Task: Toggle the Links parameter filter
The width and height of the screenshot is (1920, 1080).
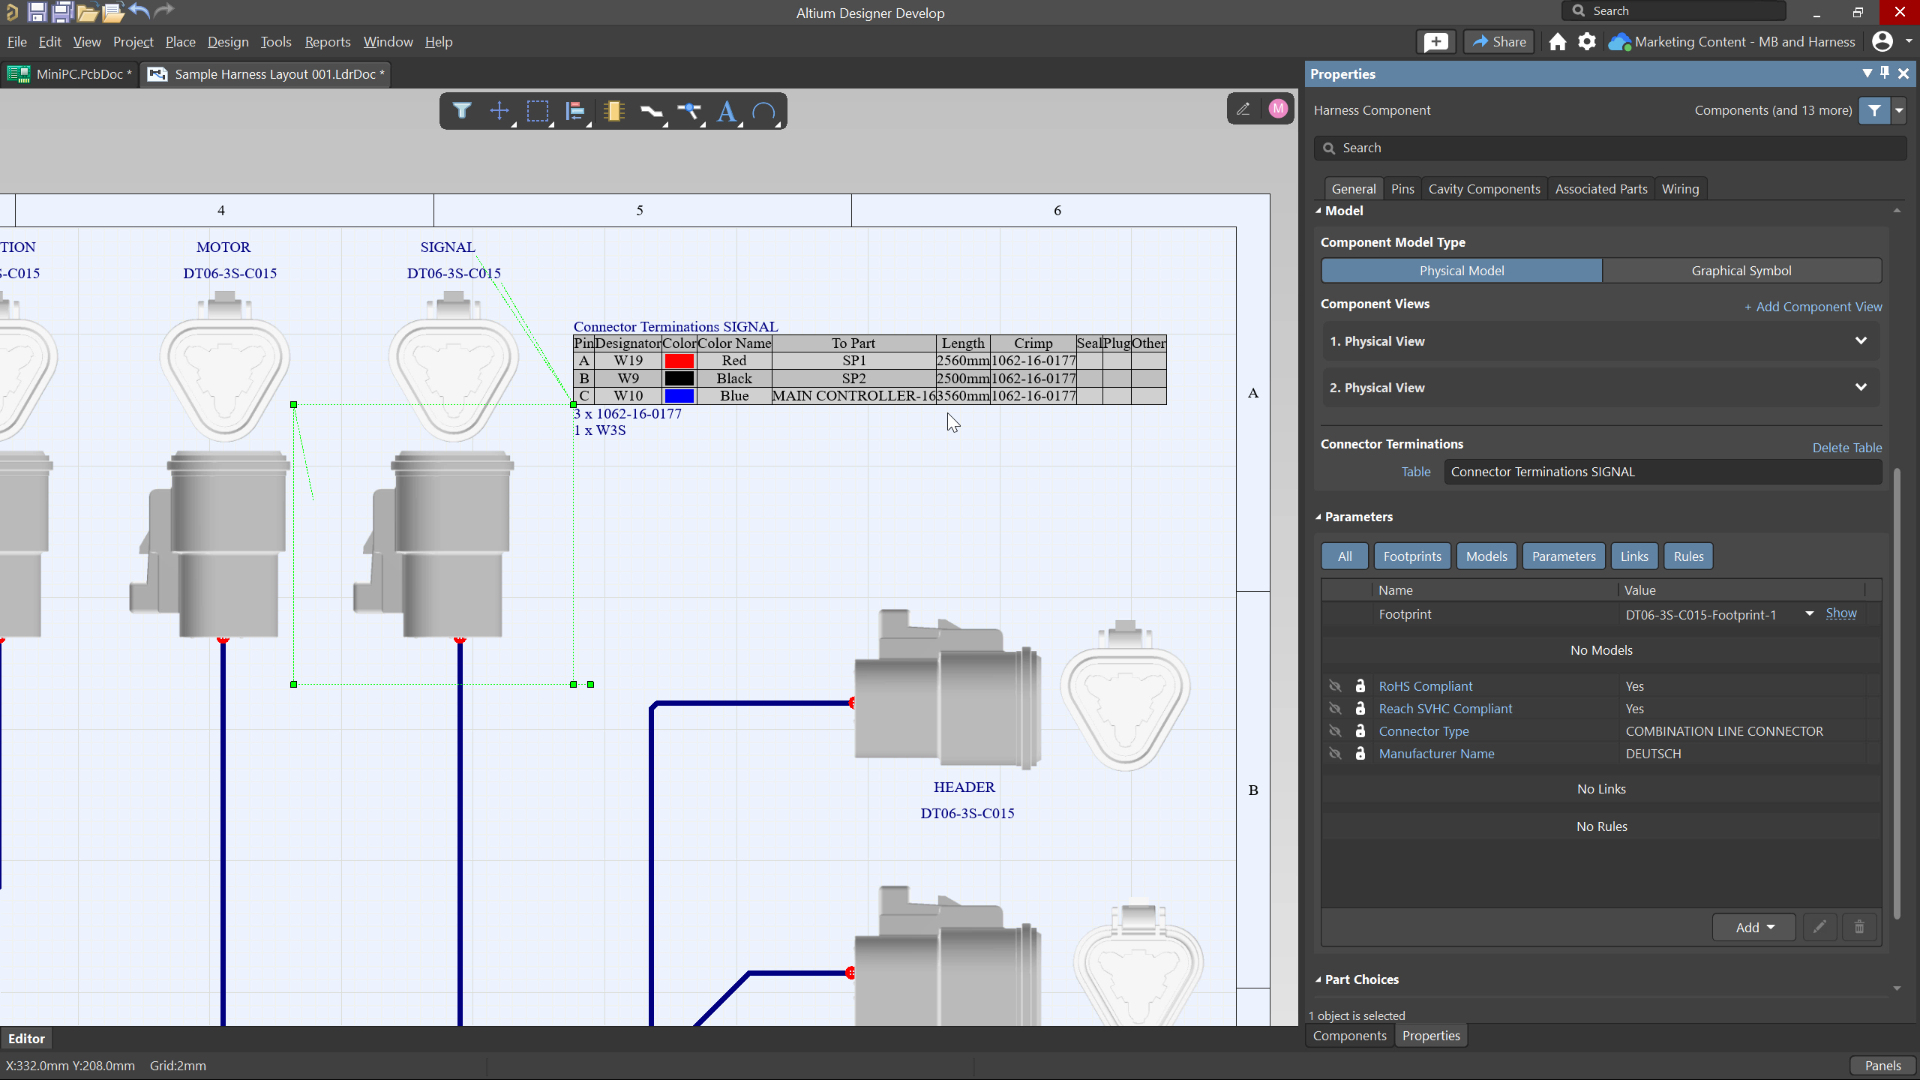Action: [1634, 557]
